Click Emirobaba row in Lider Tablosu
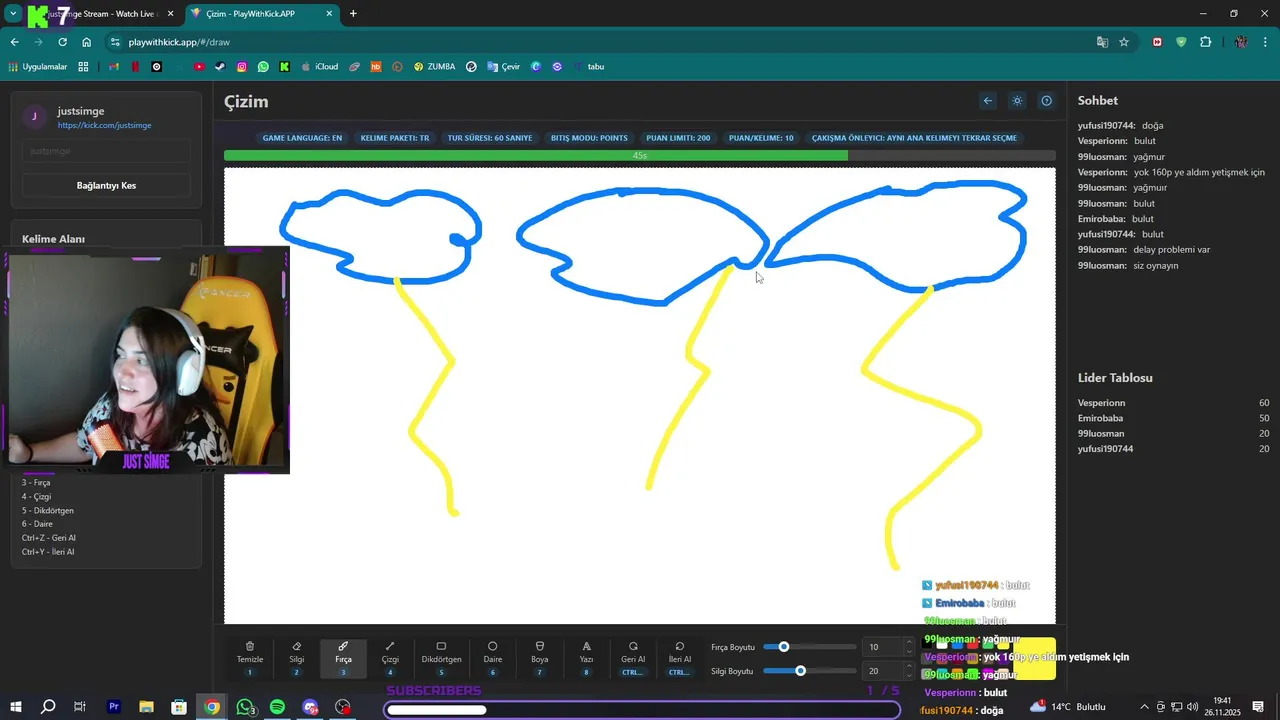Viewport: 1280px width, 720px height. (1173, 418)
